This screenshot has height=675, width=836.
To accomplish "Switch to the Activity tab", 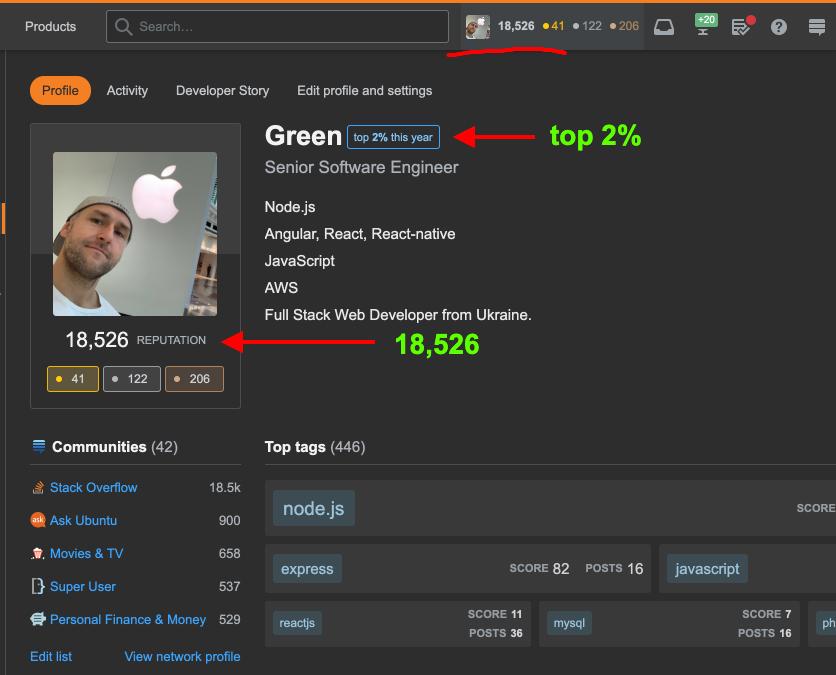I will (x=127, y=91).
